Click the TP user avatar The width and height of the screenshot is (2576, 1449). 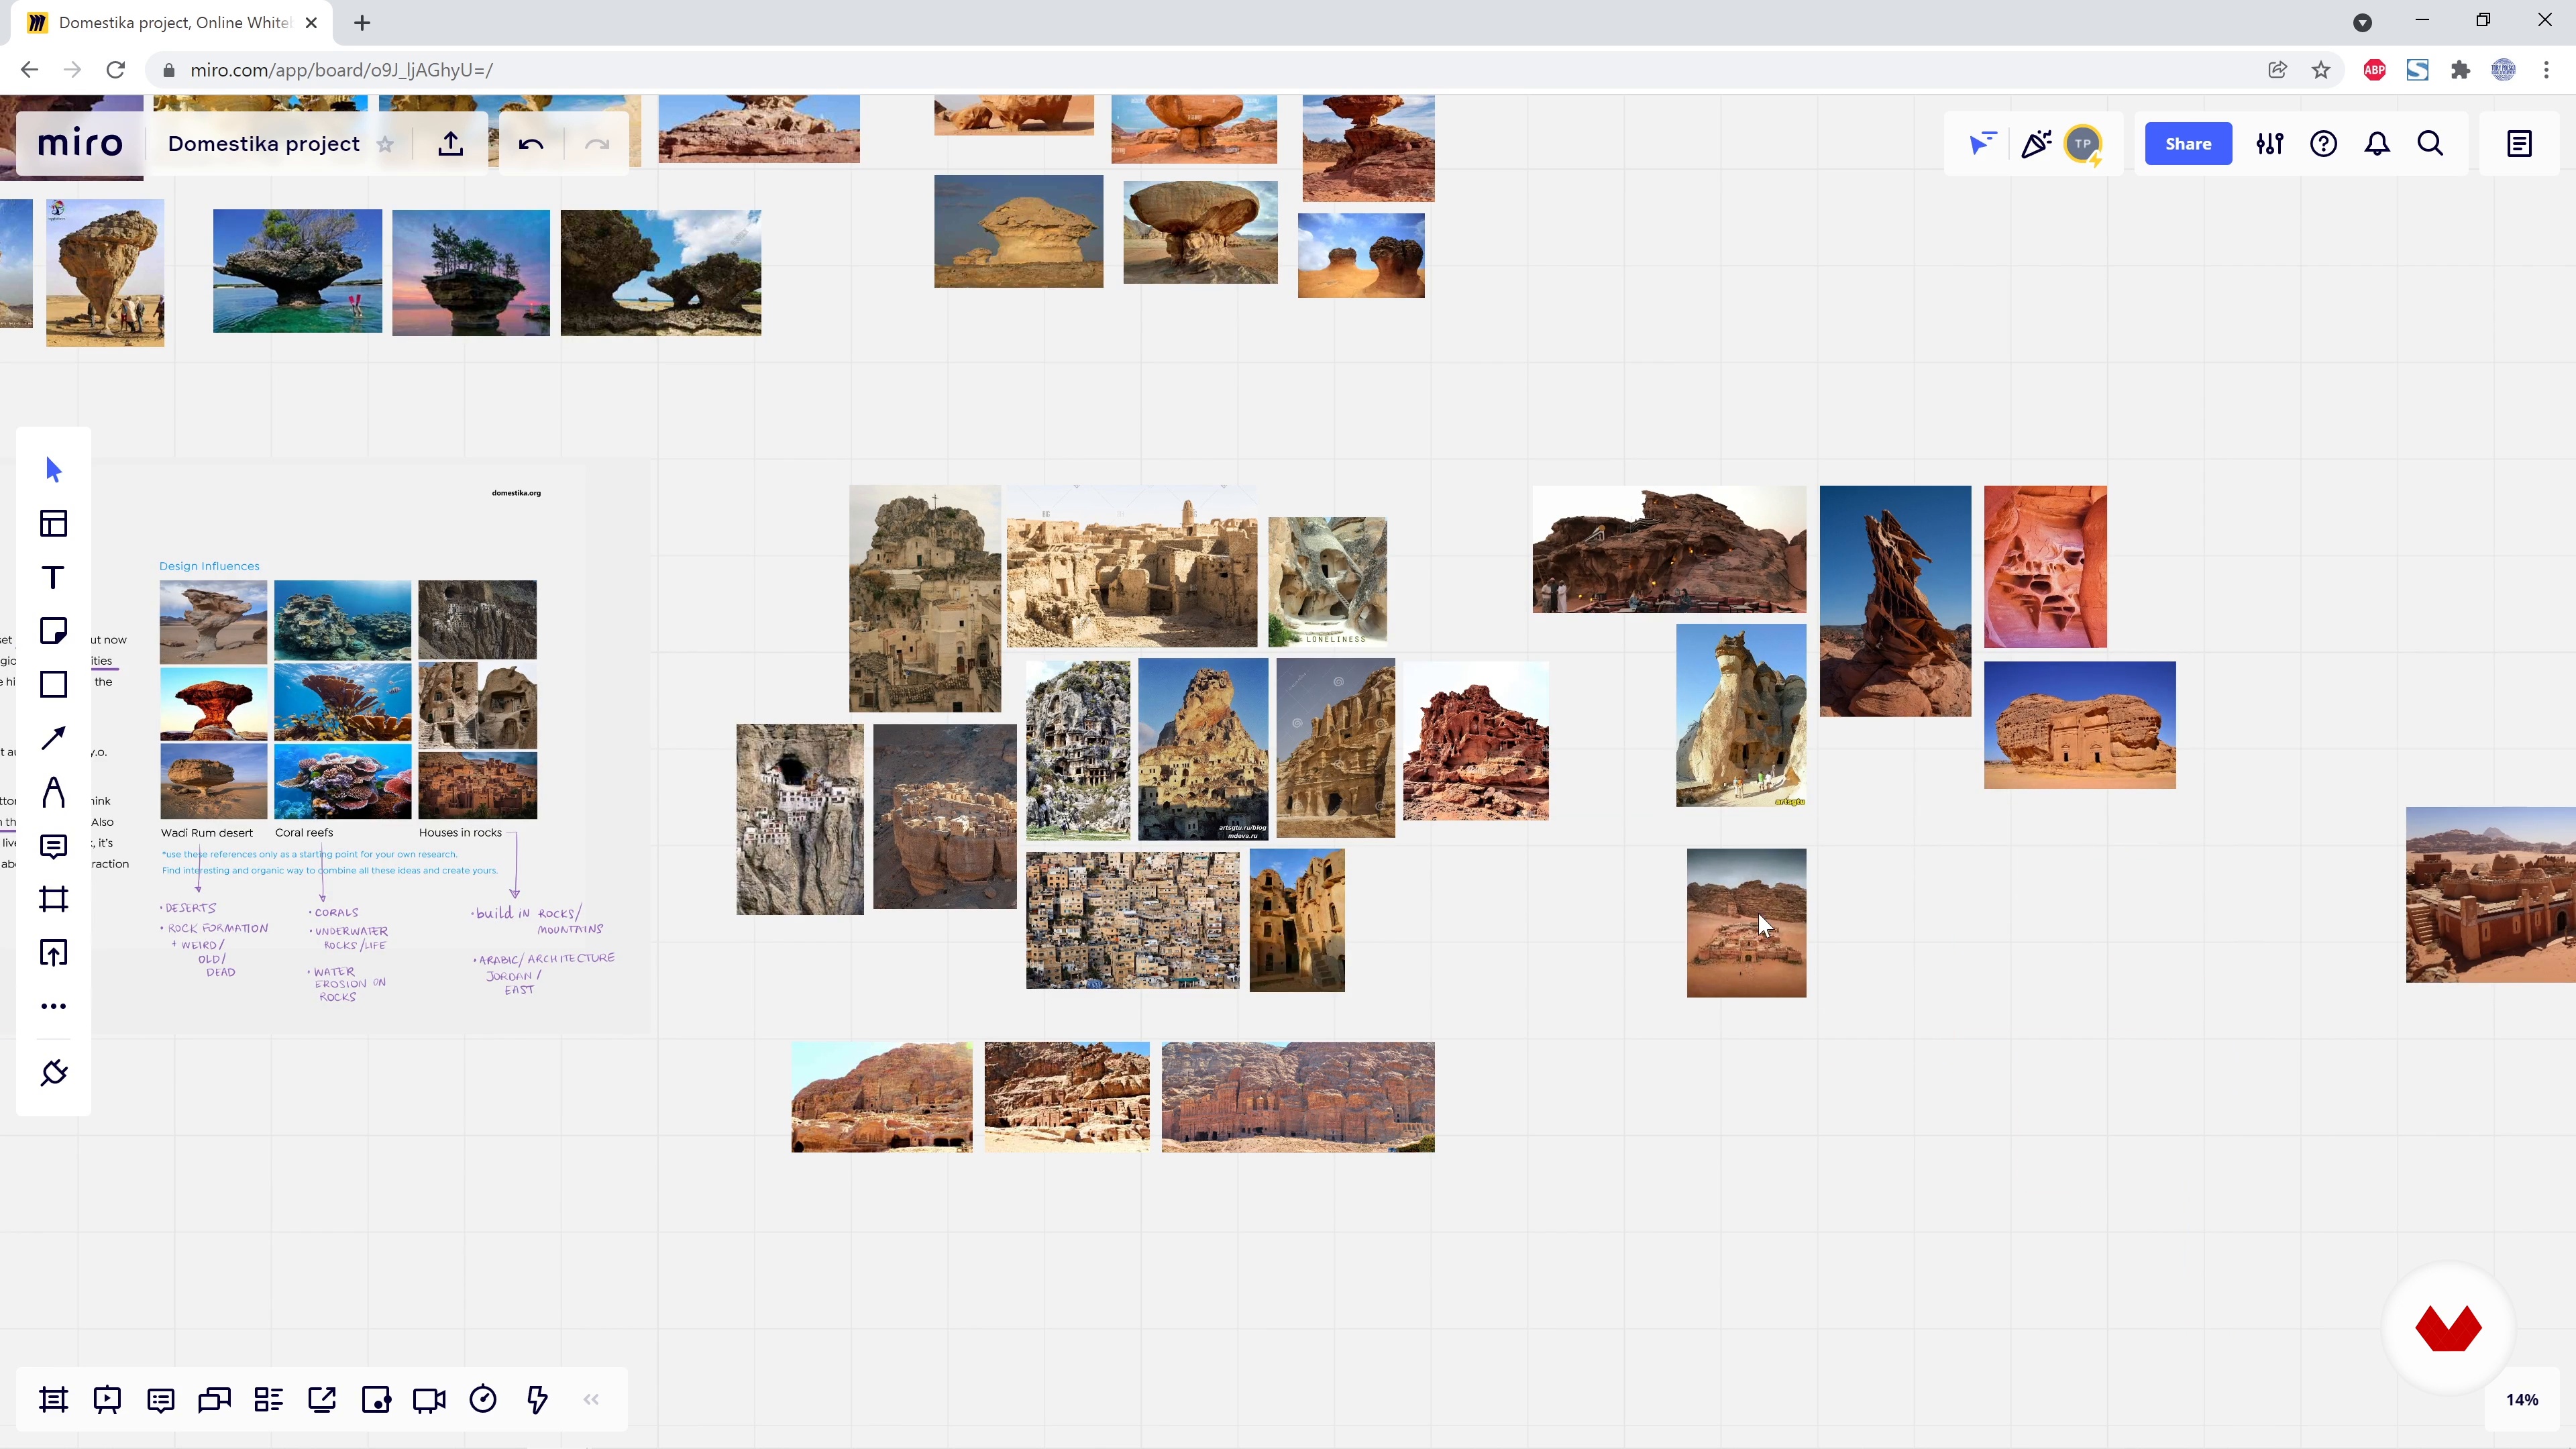2083,144
